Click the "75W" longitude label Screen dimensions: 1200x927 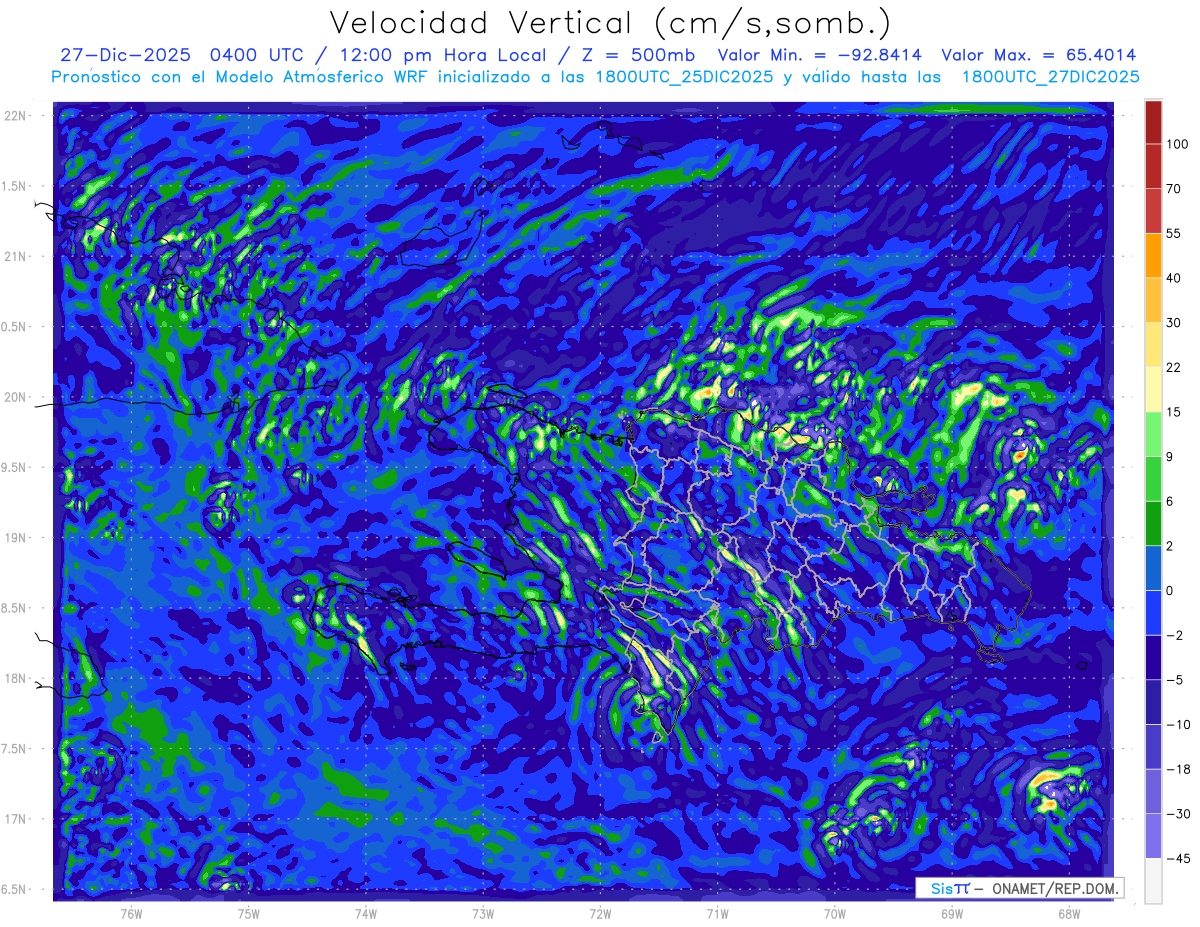pos(249,913)
